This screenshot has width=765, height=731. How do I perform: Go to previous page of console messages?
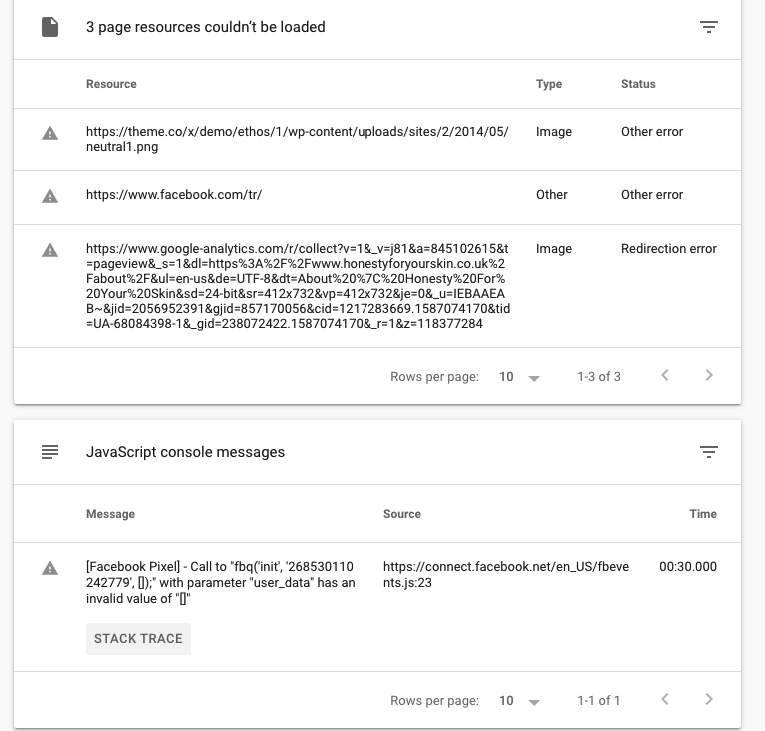(x=664, y=699)
